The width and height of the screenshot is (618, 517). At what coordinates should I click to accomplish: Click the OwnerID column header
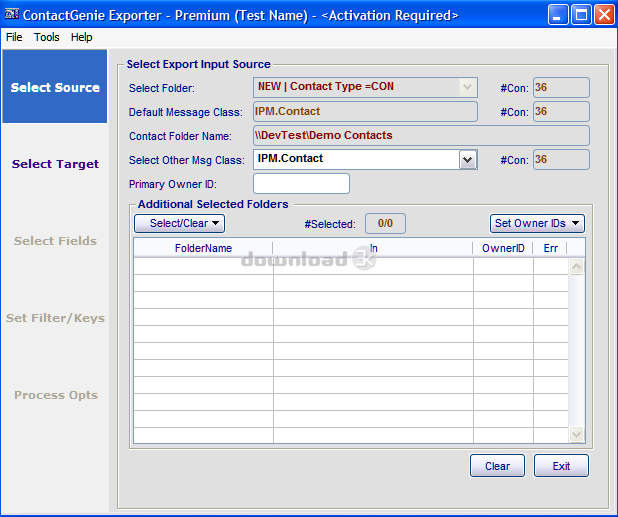(503, 248)
